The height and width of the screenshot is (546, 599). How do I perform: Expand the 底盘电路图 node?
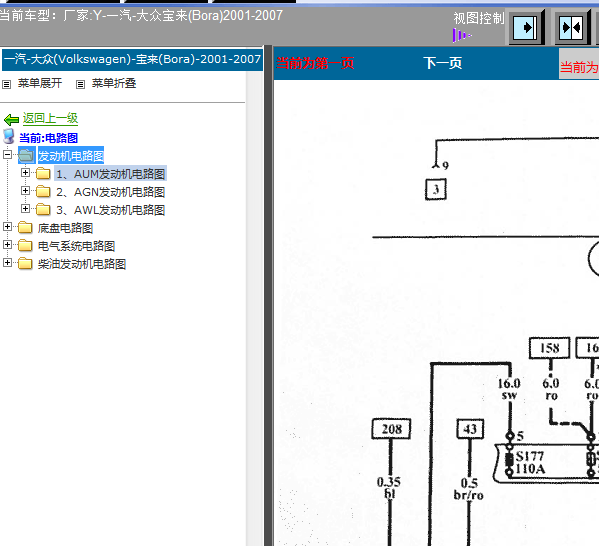tap(7, 227)
